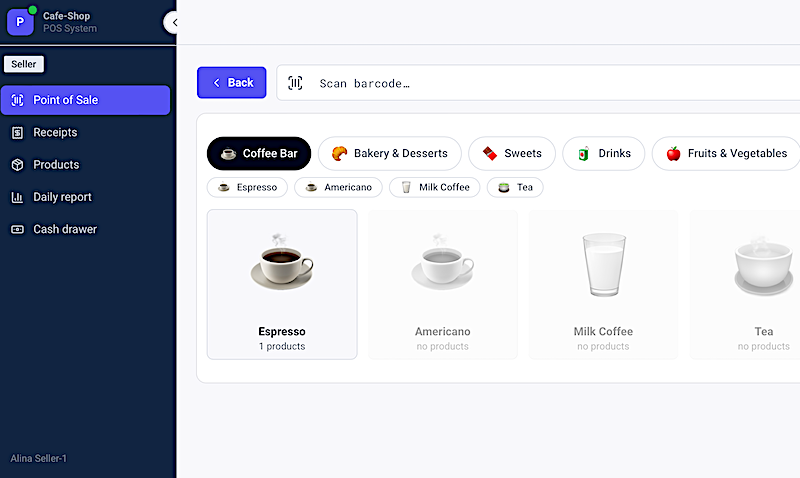This screenshot has width=800, height=478.
Task: Click the purple P app logo
Action: click(x=20, y=22)
